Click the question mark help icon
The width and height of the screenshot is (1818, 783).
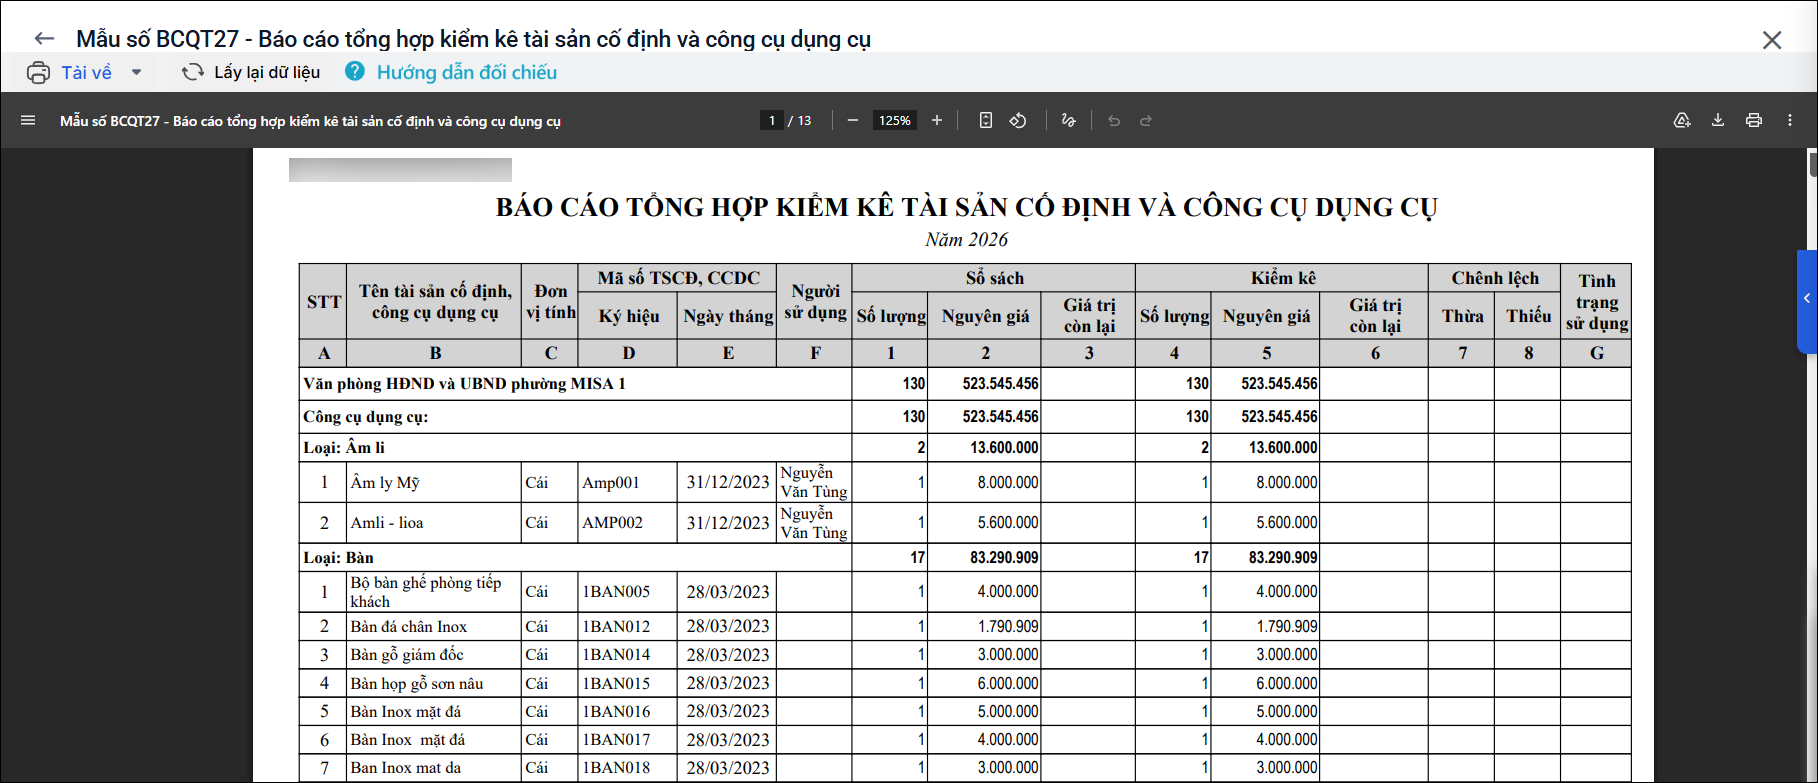tap(355, 72)
